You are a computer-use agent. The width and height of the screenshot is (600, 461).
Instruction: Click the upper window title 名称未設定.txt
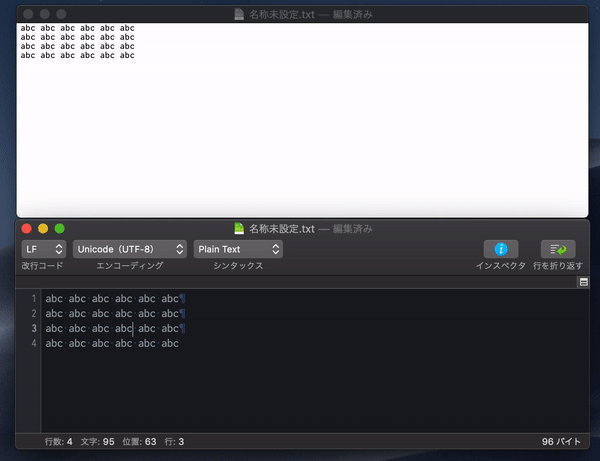[x=282, y=15]
